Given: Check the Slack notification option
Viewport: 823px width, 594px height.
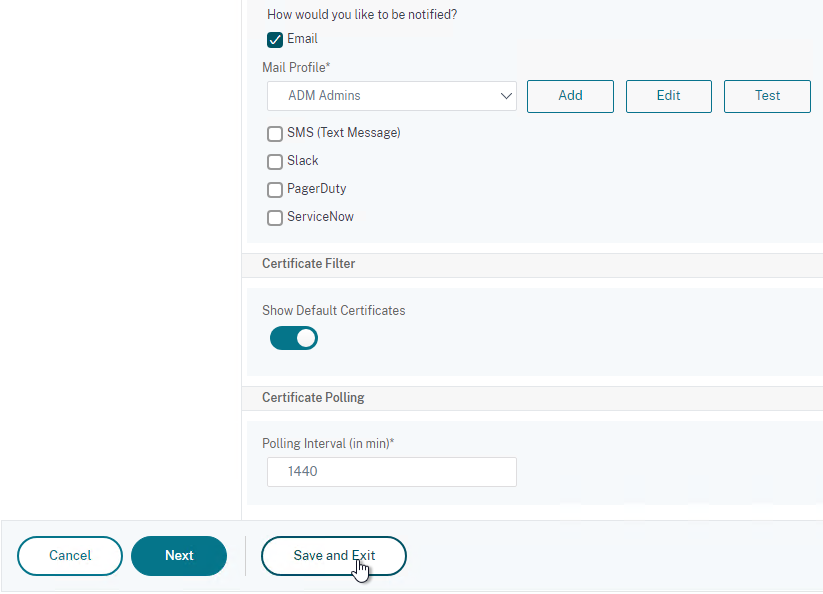Looking at the screenshot, I should (275, 162).
